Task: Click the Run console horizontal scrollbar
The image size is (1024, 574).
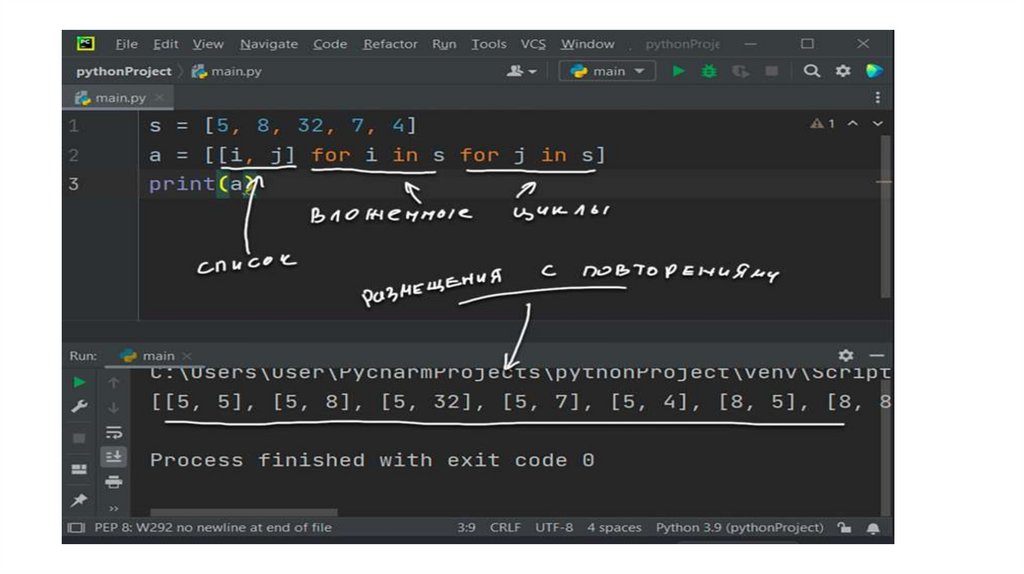Action: click(244, 513)
